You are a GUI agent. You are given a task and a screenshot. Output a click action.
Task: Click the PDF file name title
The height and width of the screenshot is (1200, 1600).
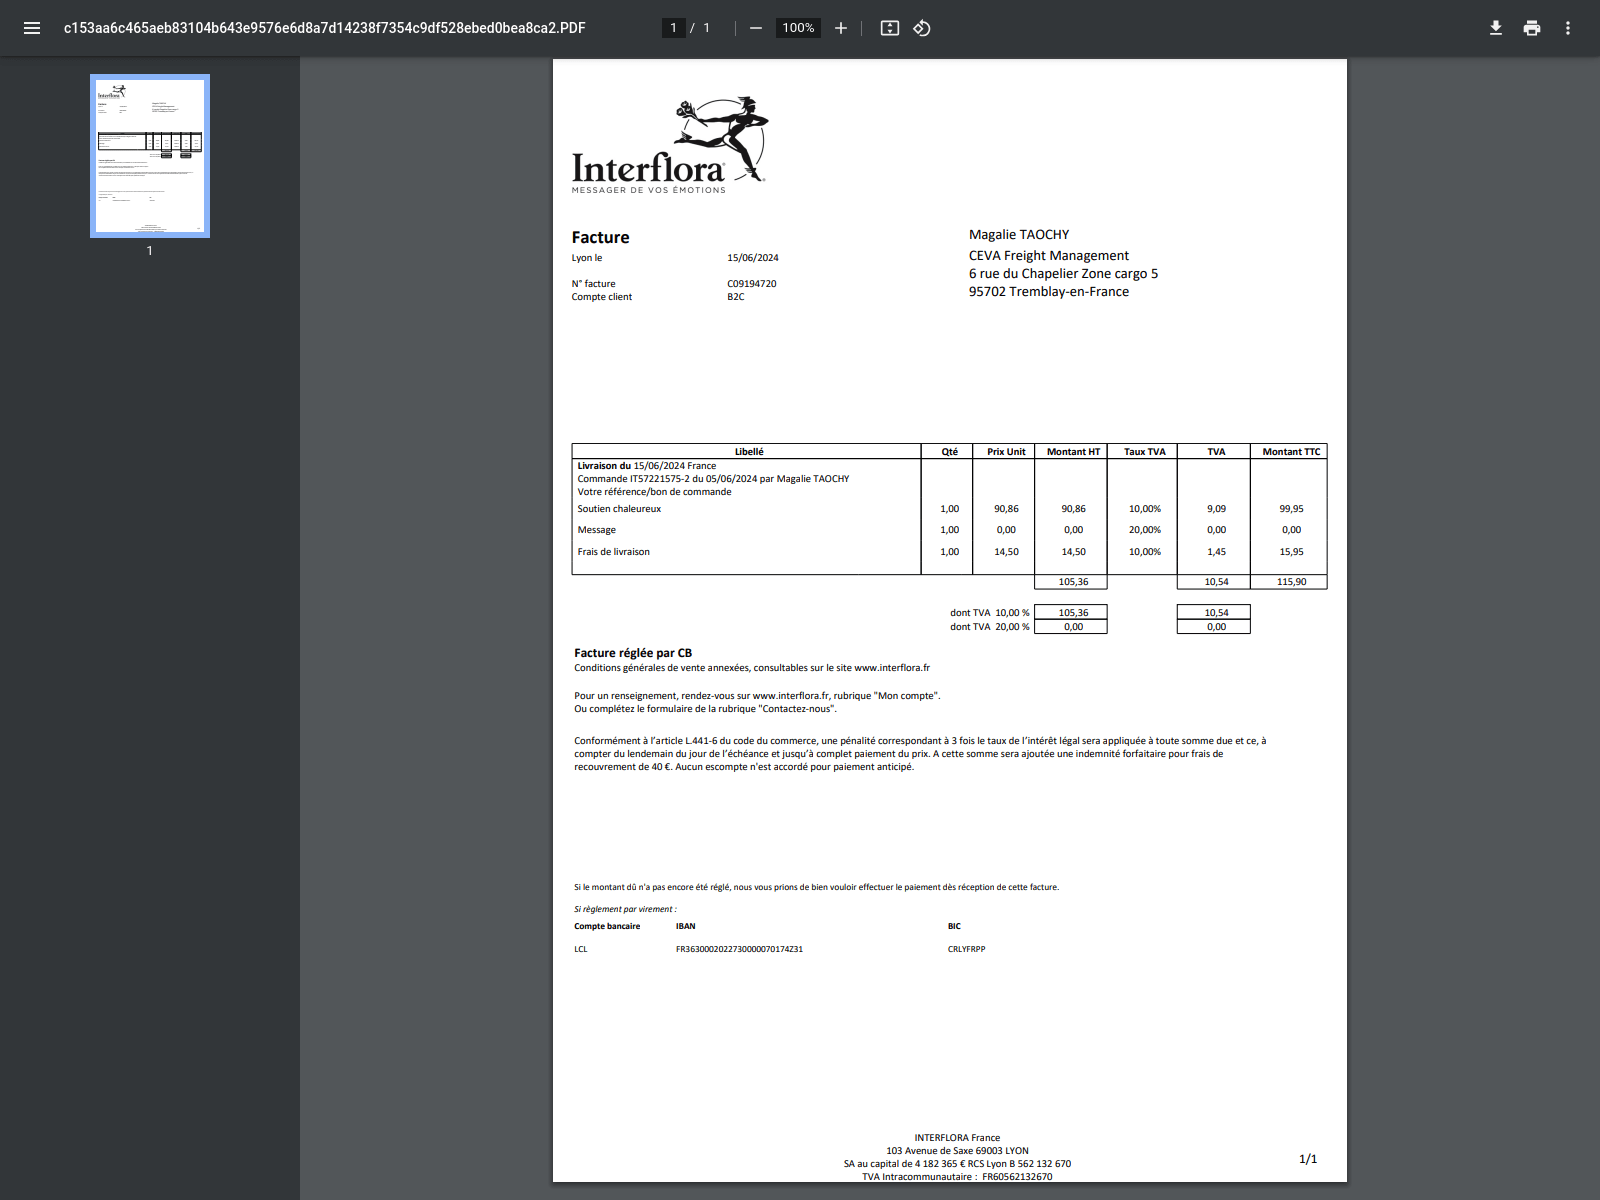point(324,28)
